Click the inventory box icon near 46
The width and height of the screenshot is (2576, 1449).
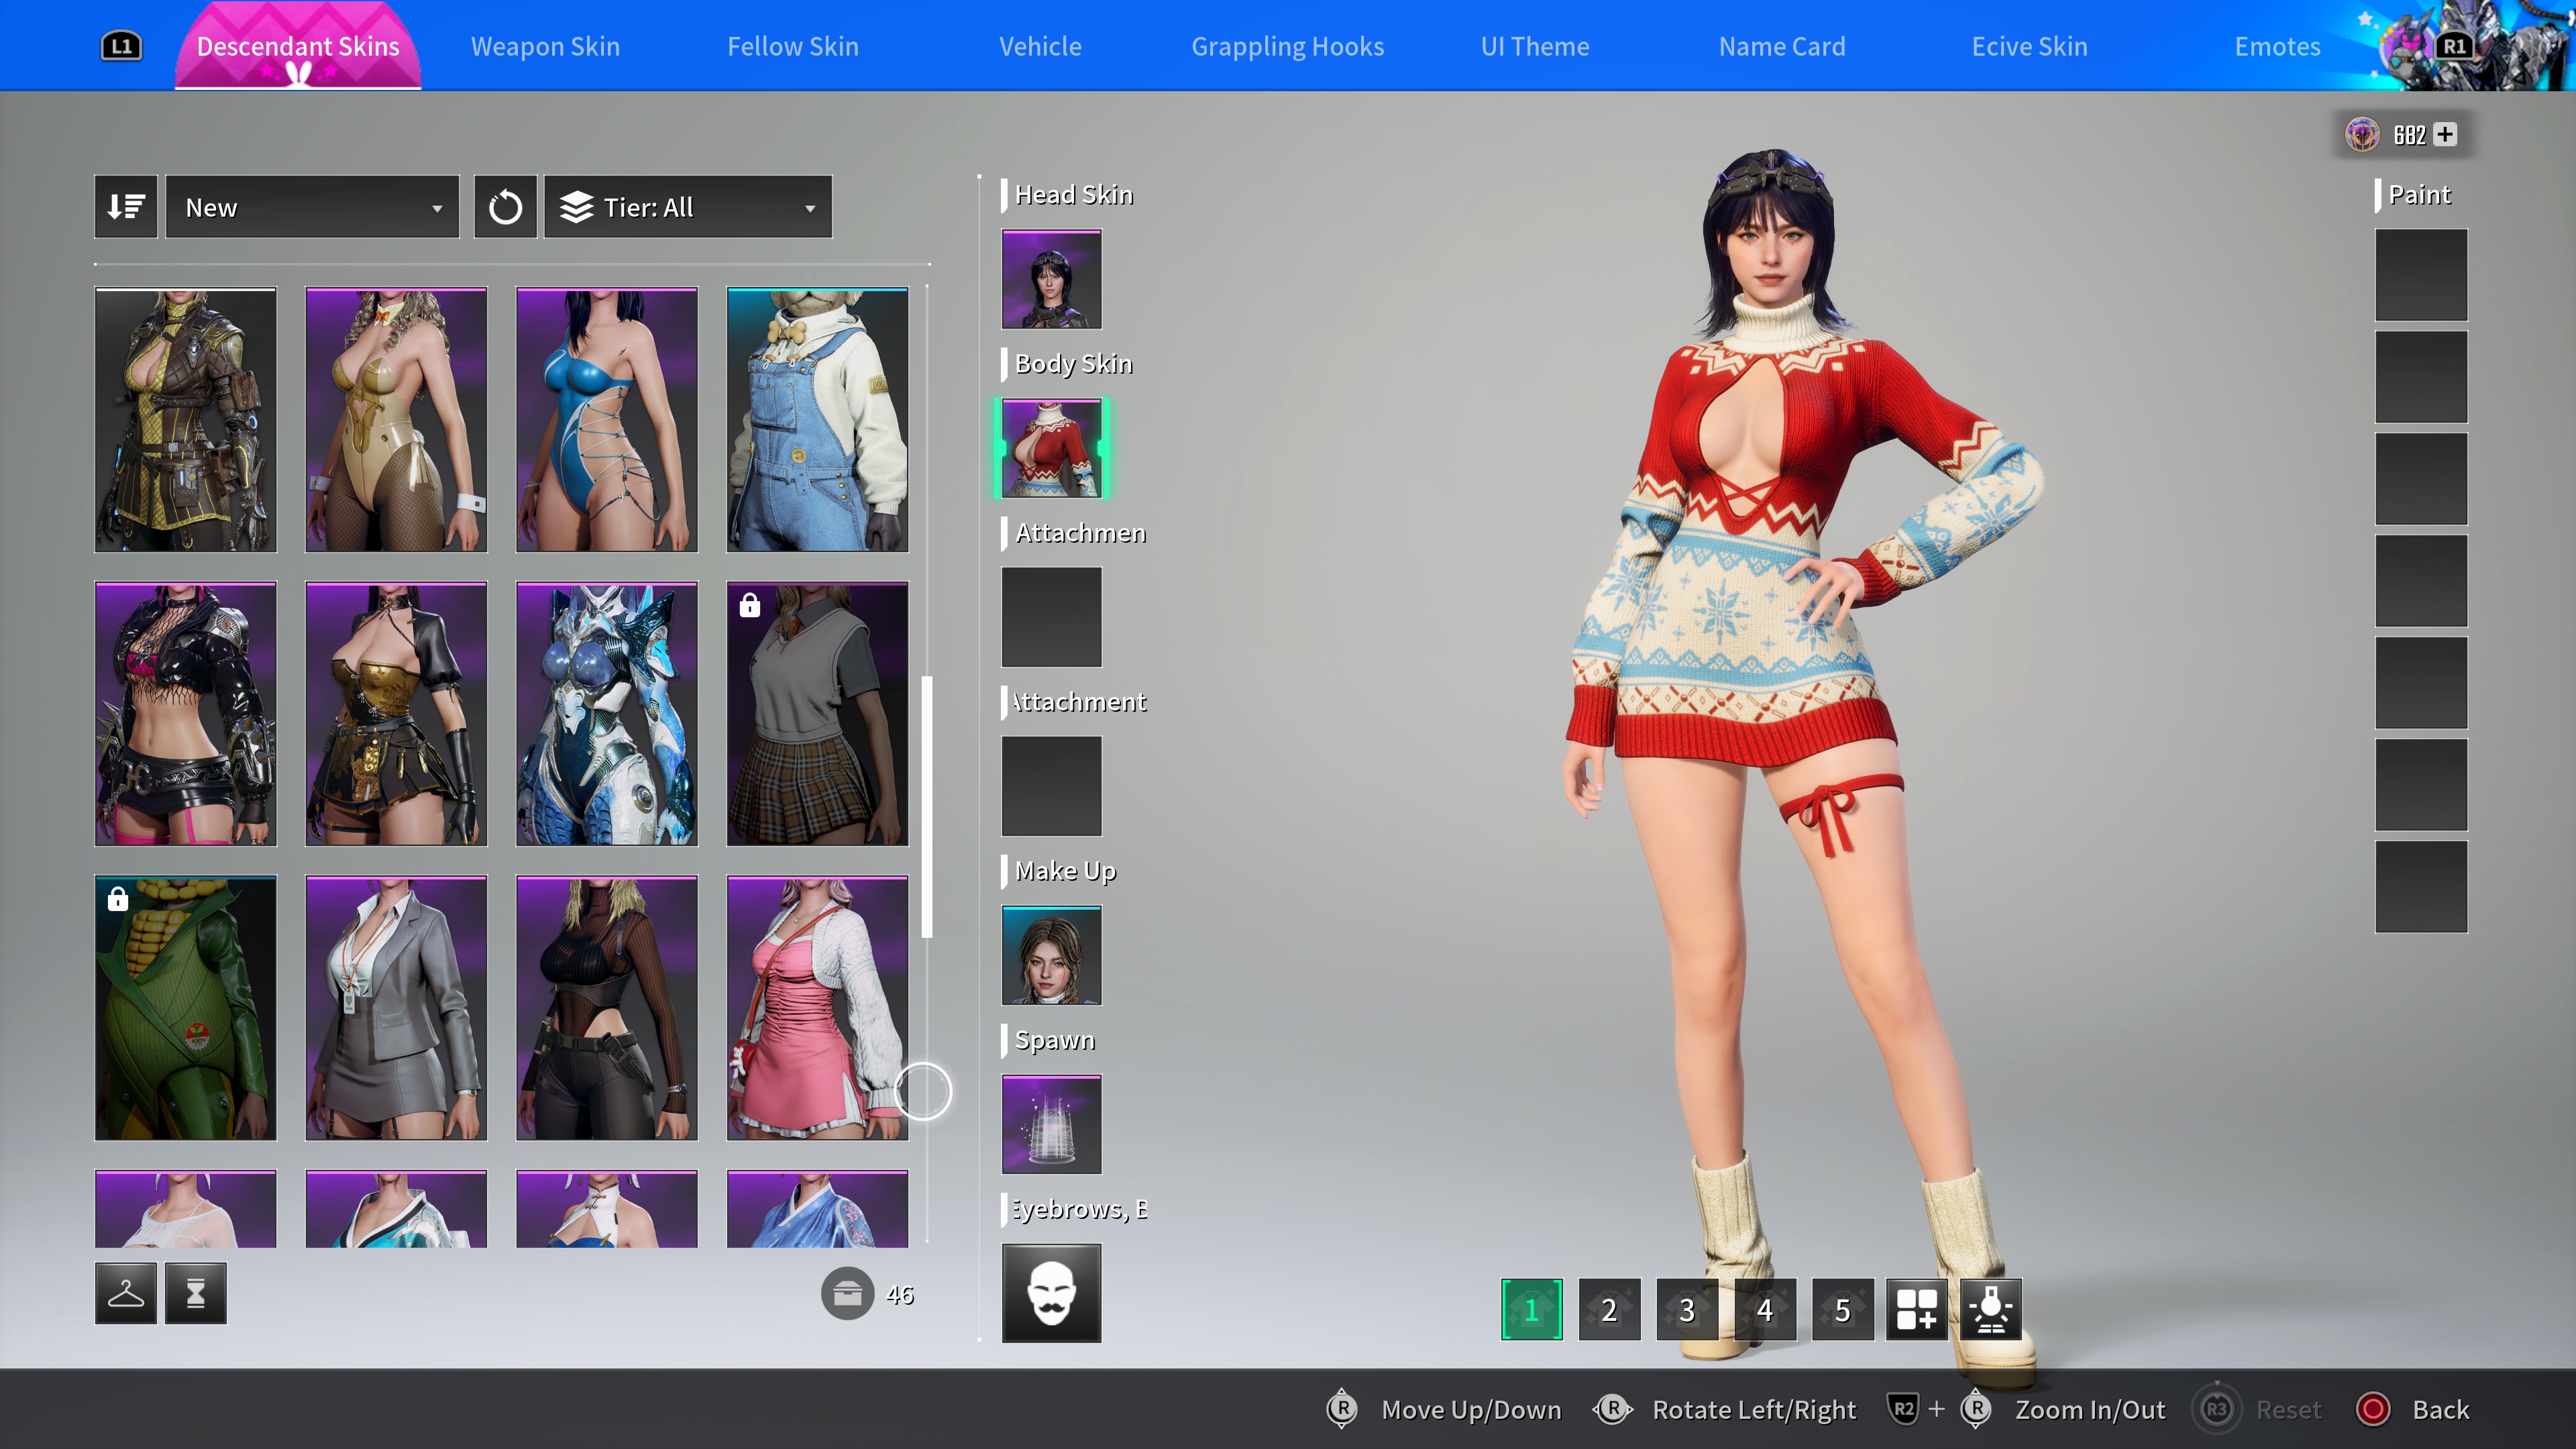pyautogui.click(x=847, y=1294)
